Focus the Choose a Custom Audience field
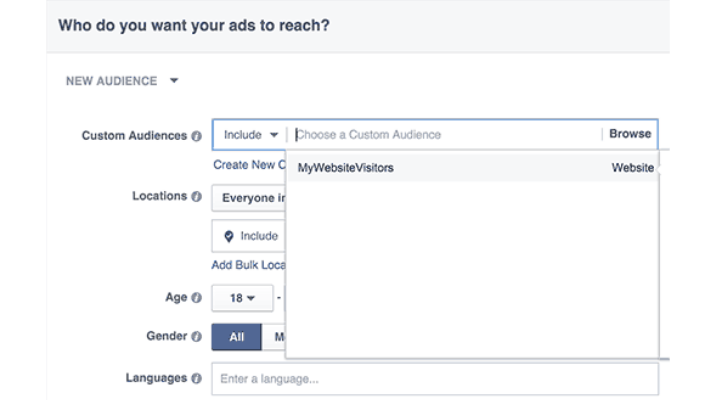The image size is (710, 400). coord(445,135)
